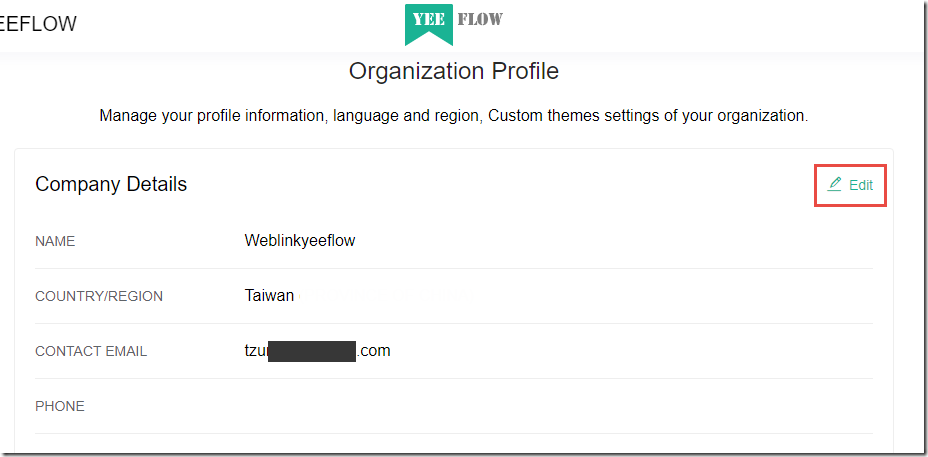Click the PHONE field label

pyautogui.click(x=60, y=407)
